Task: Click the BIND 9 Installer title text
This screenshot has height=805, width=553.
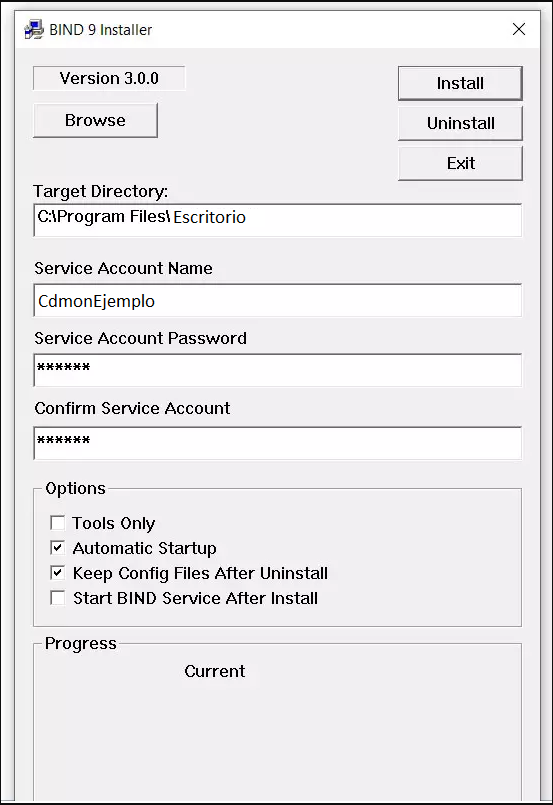Action: [x=101, y=30]
